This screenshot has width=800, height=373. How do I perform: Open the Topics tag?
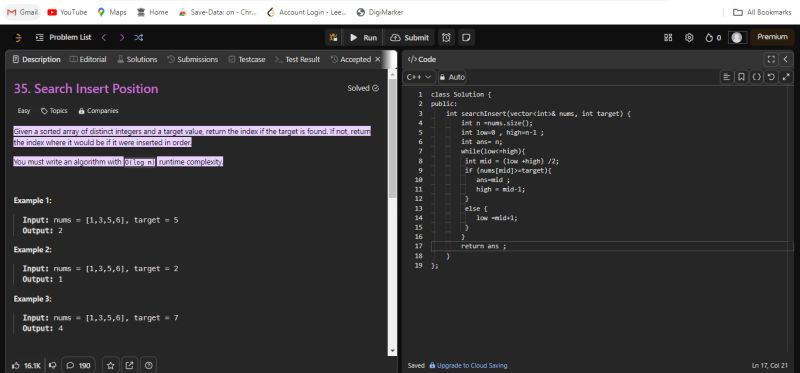[x=54, y=111]
